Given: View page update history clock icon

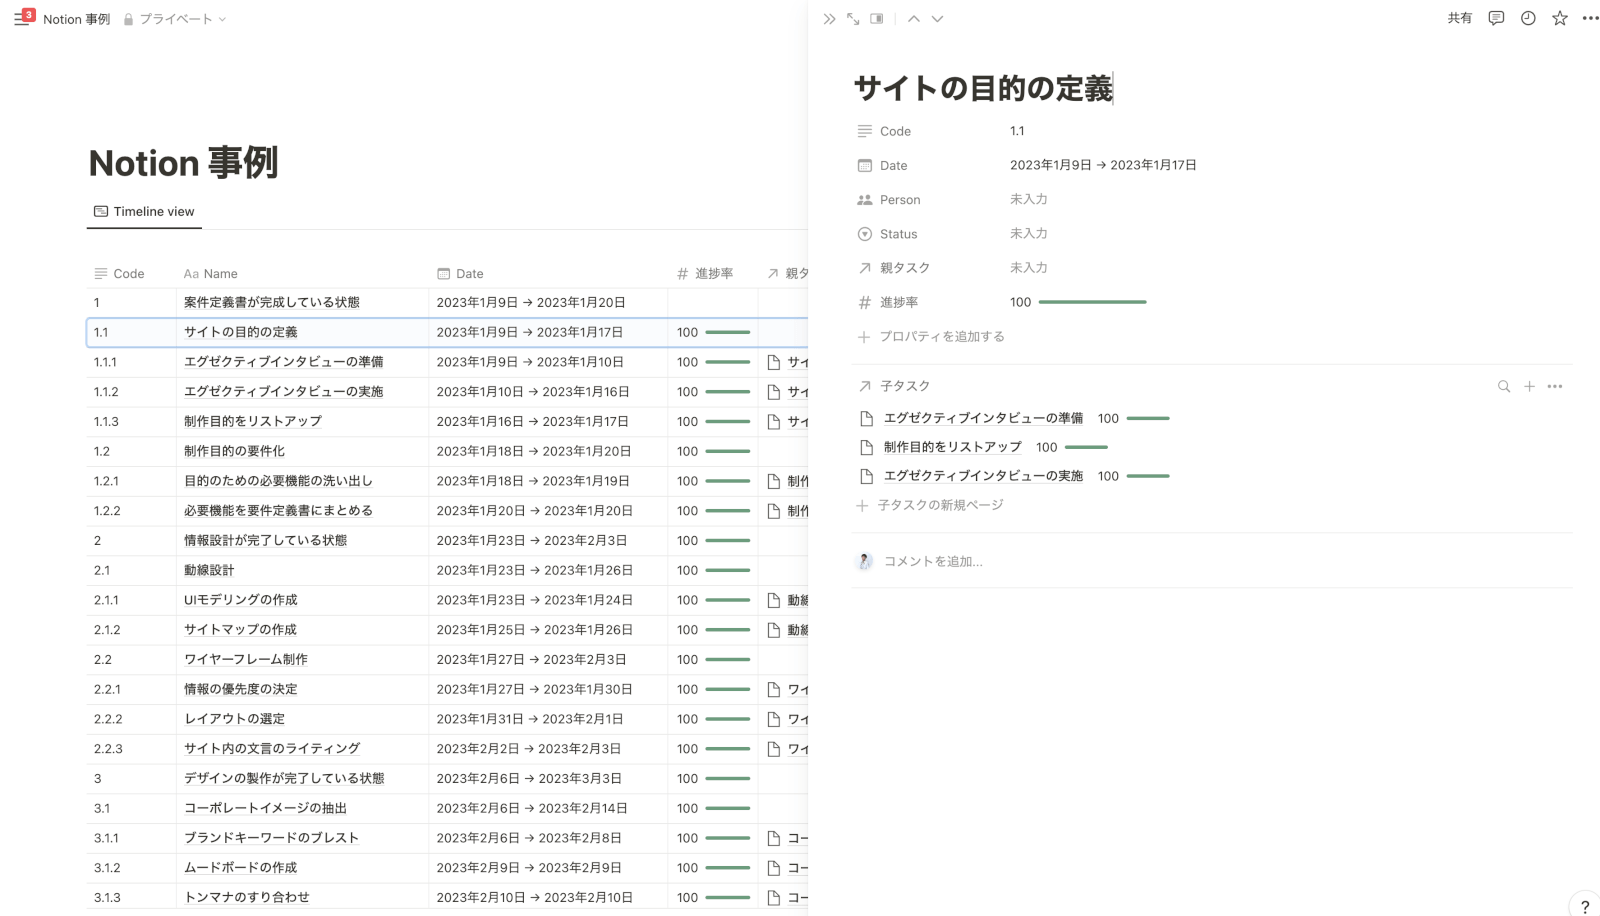Looking at the screenshot, I should [1528, 18].
